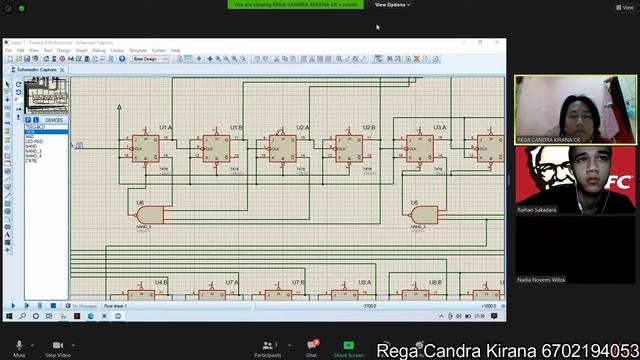Open the Library menu

coord(117,50)
